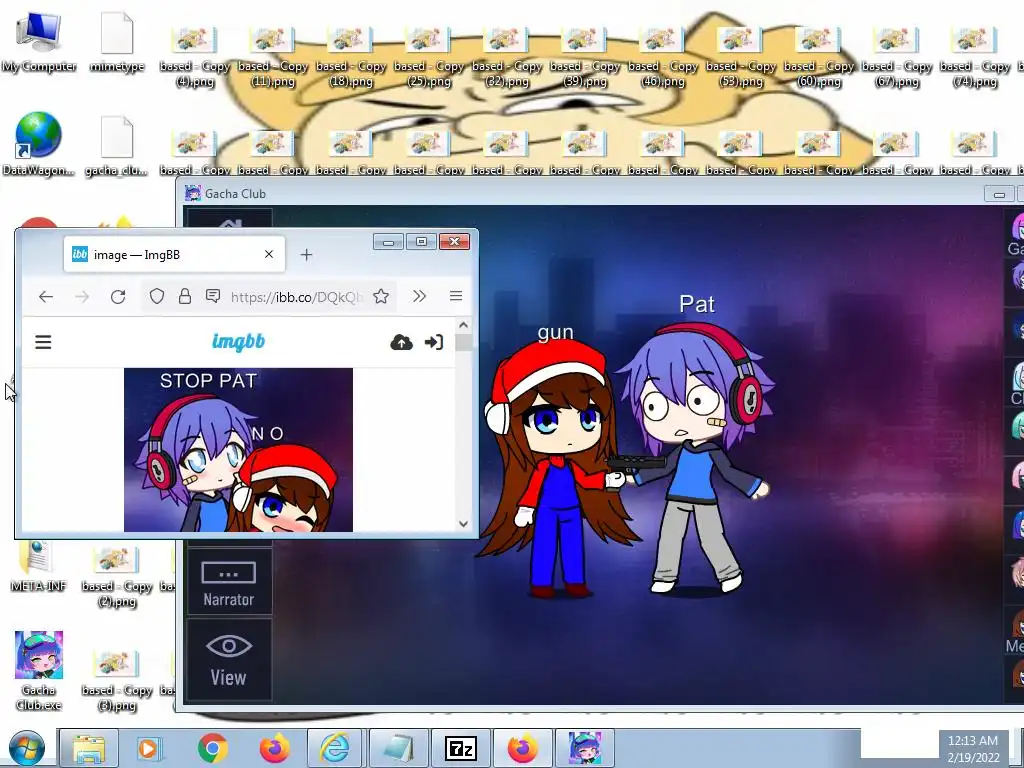The height and width of the screenshot is (768, 1024).
Task: Open based - Copy (11).png file
Action: click(273, 56)
